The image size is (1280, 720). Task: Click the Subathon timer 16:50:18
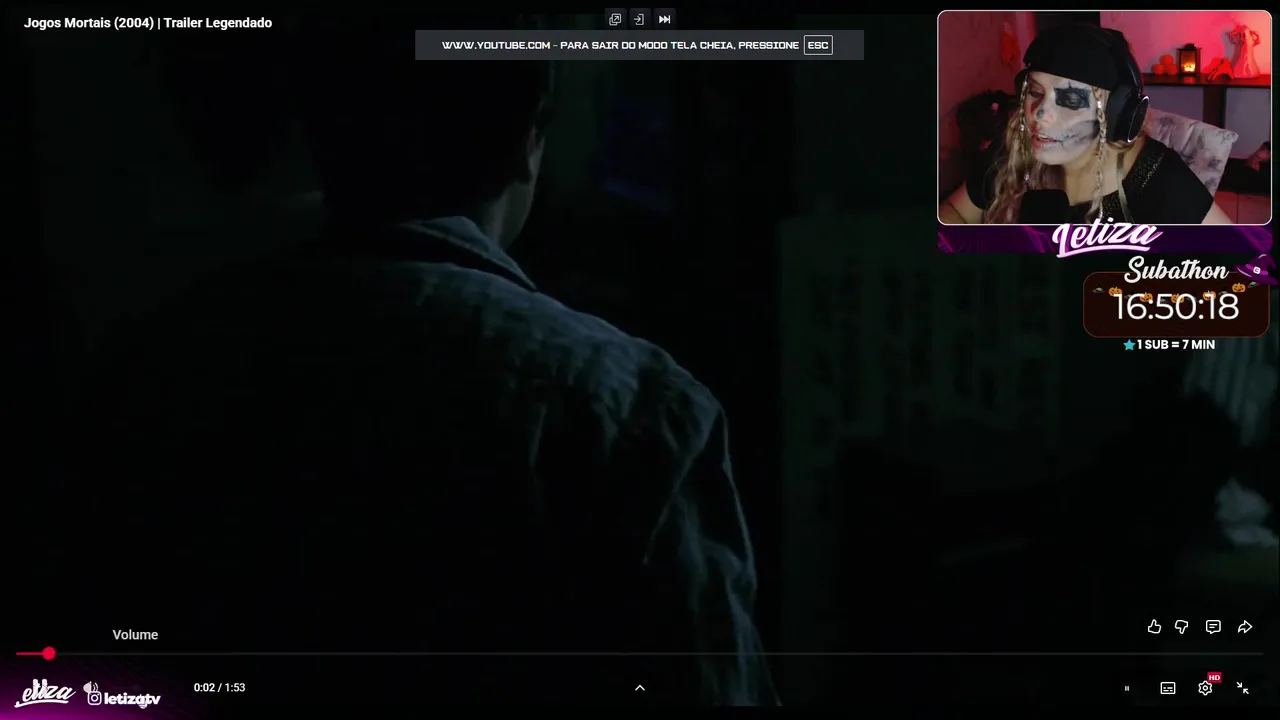tap(1176, 307)
